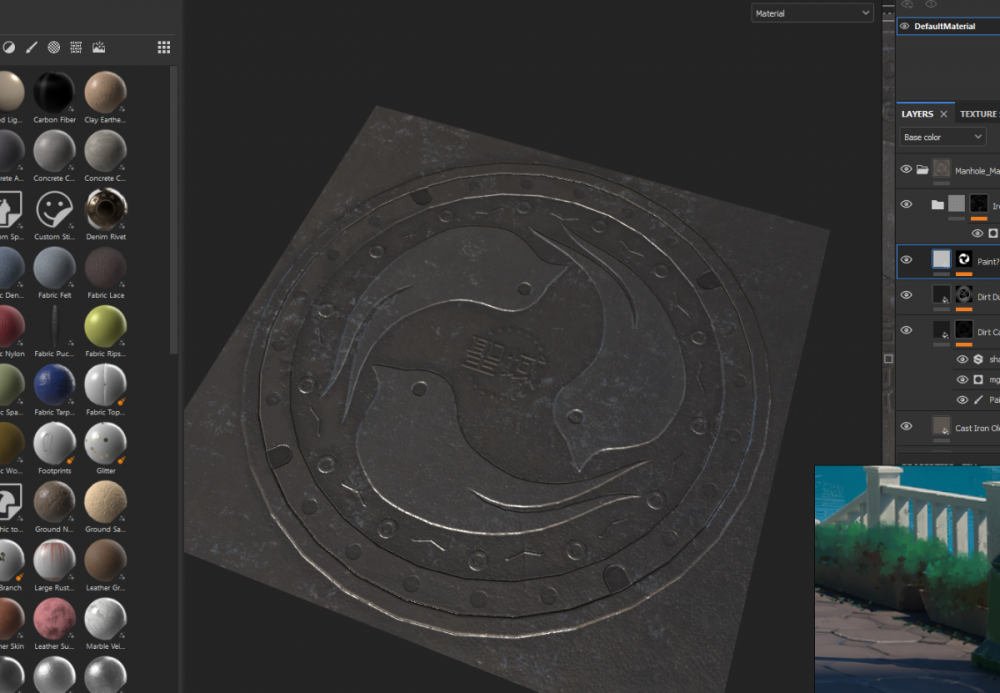Click the hatched sphere alphas filter icon
1000x693 pixels.
(54, 47)
